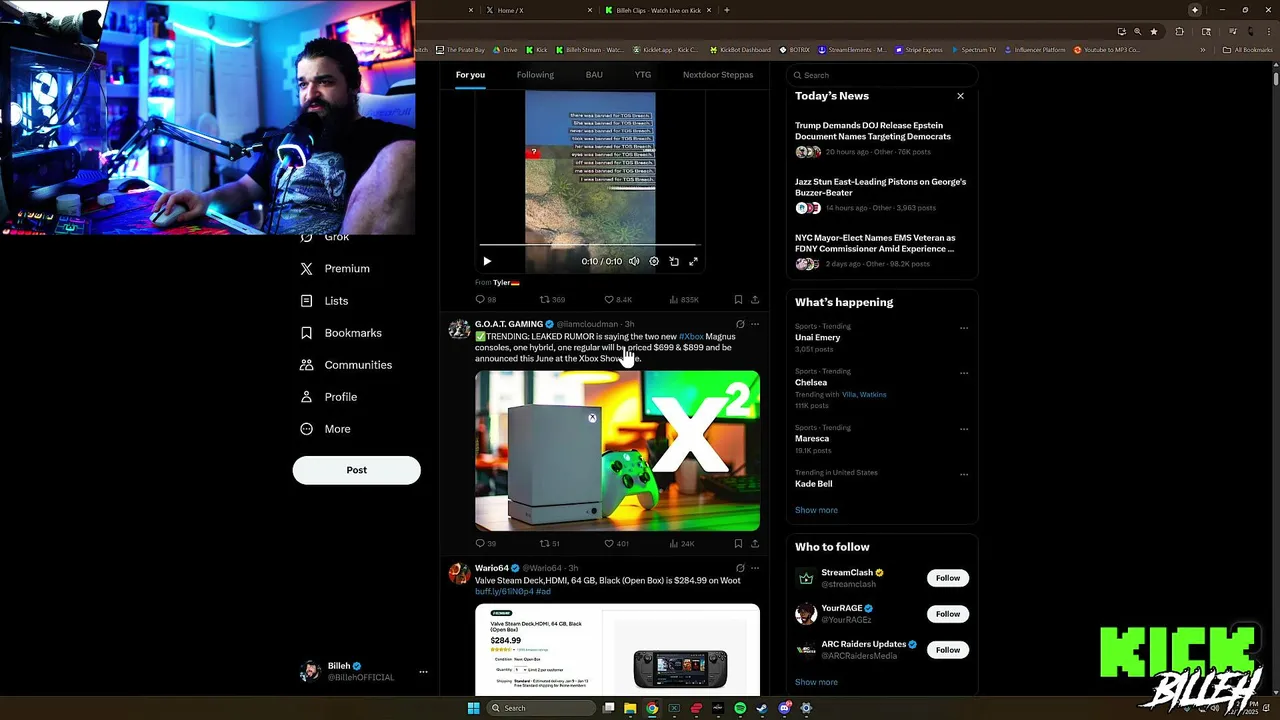This screenshot has height=720, width=1280.
Task: Open Lists in the X sidebar
Action: [x=325, y=301]
